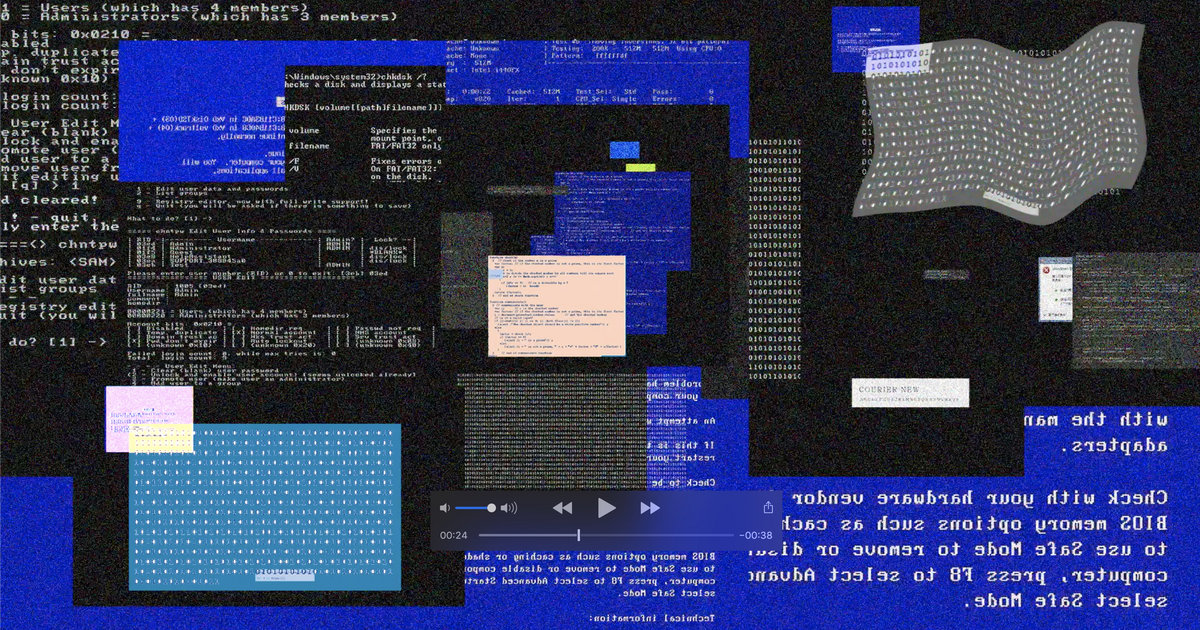Click the loud speaker icon for max volume
The width and height of the screenshot is (1200, 630).
tap(509, 509)
